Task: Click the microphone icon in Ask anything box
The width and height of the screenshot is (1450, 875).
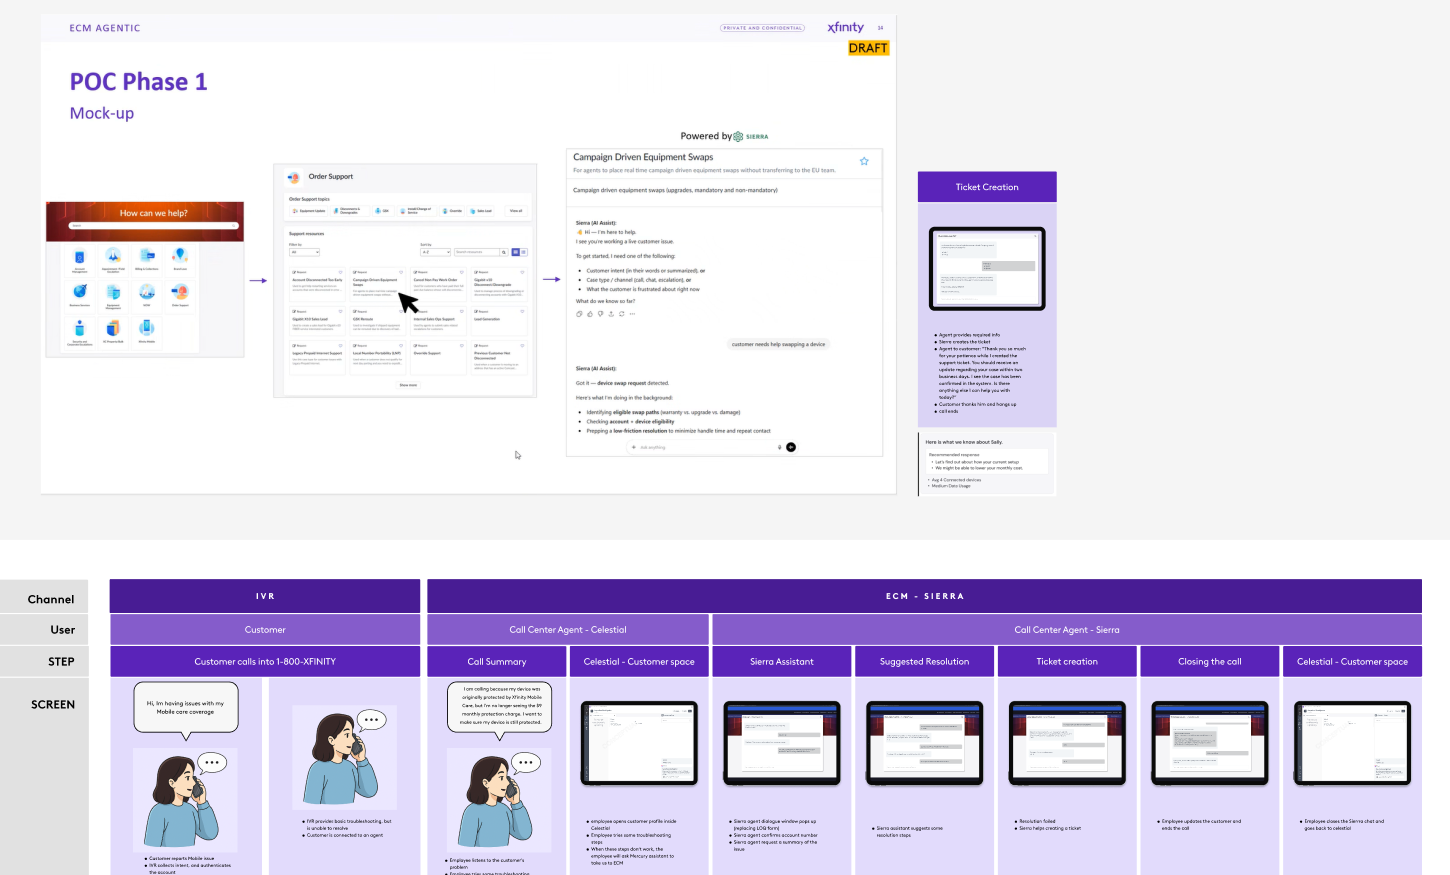Action: click(779, 447)
